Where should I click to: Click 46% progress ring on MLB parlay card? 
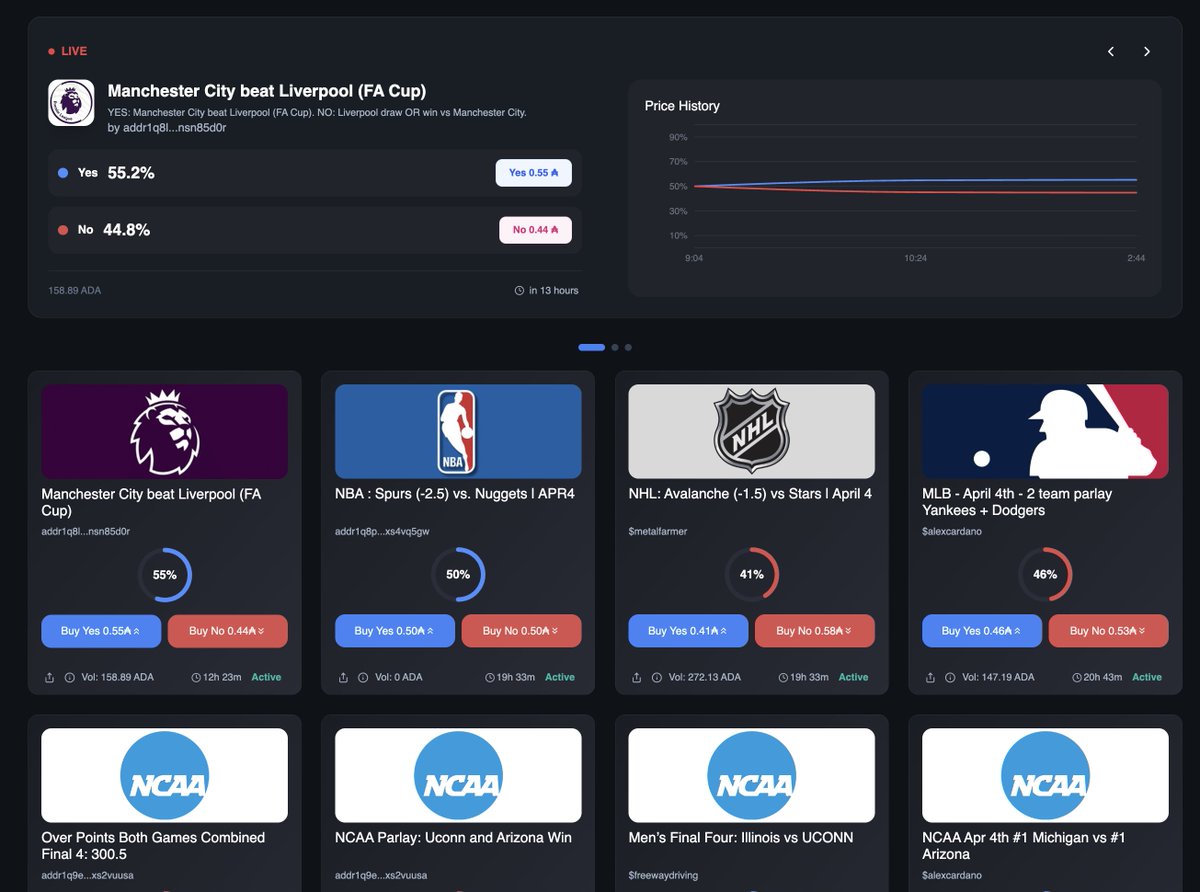coord(1045,575)
